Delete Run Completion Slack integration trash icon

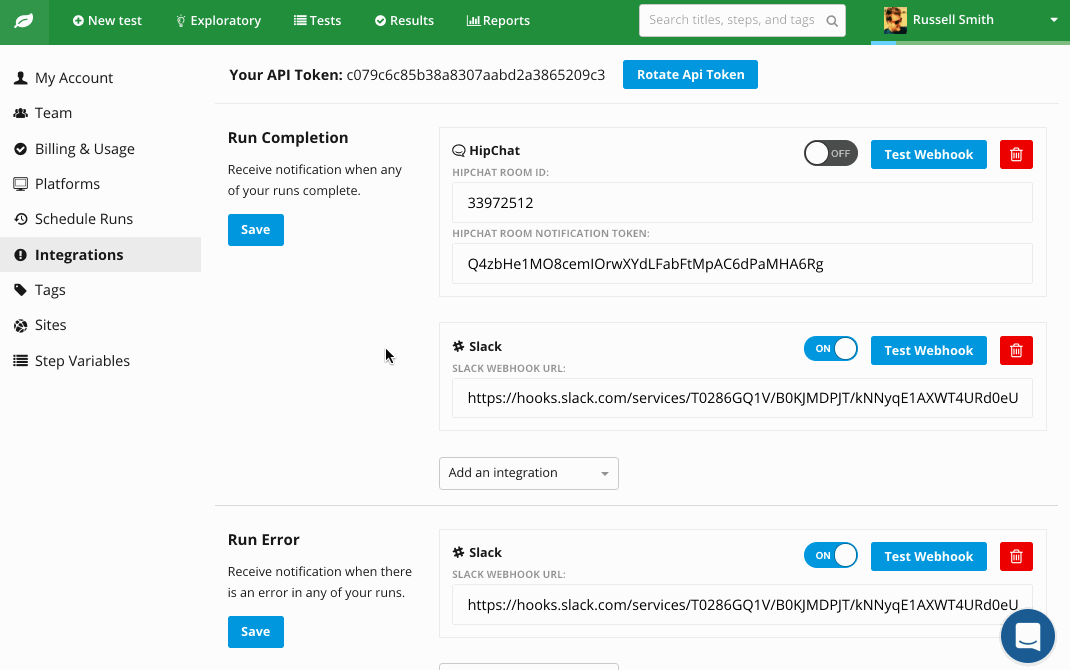point(1015,350)
